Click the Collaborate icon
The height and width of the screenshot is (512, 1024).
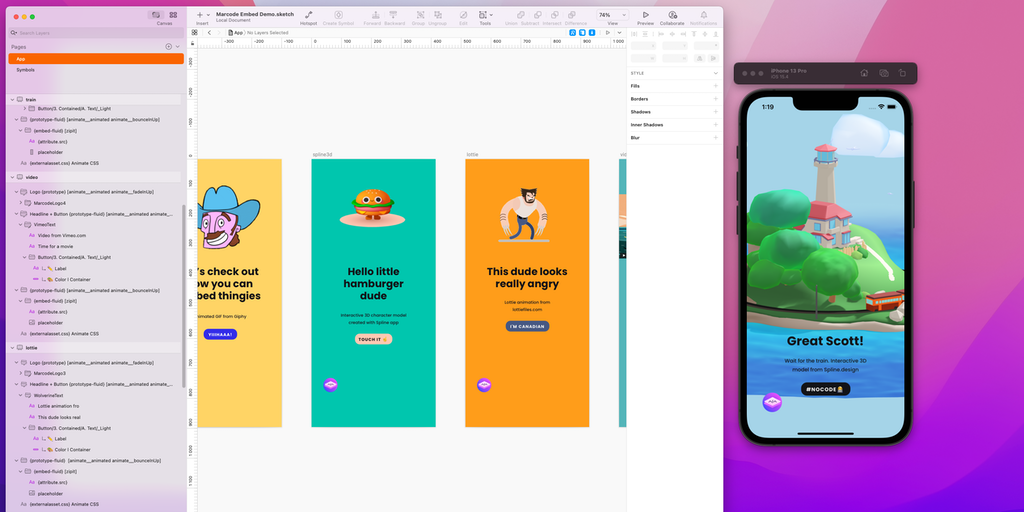pyautogui.click(x=672, y=15)
